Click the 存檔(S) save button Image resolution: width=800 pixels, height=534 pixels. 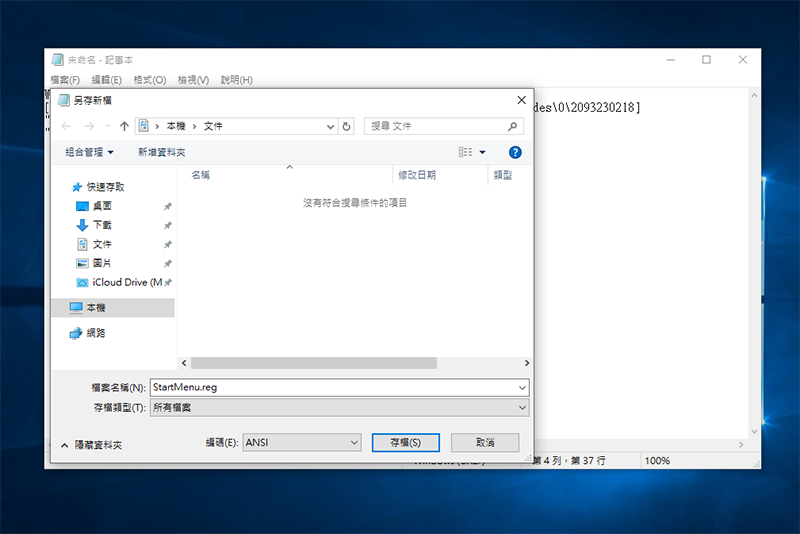tap(405, 442)
